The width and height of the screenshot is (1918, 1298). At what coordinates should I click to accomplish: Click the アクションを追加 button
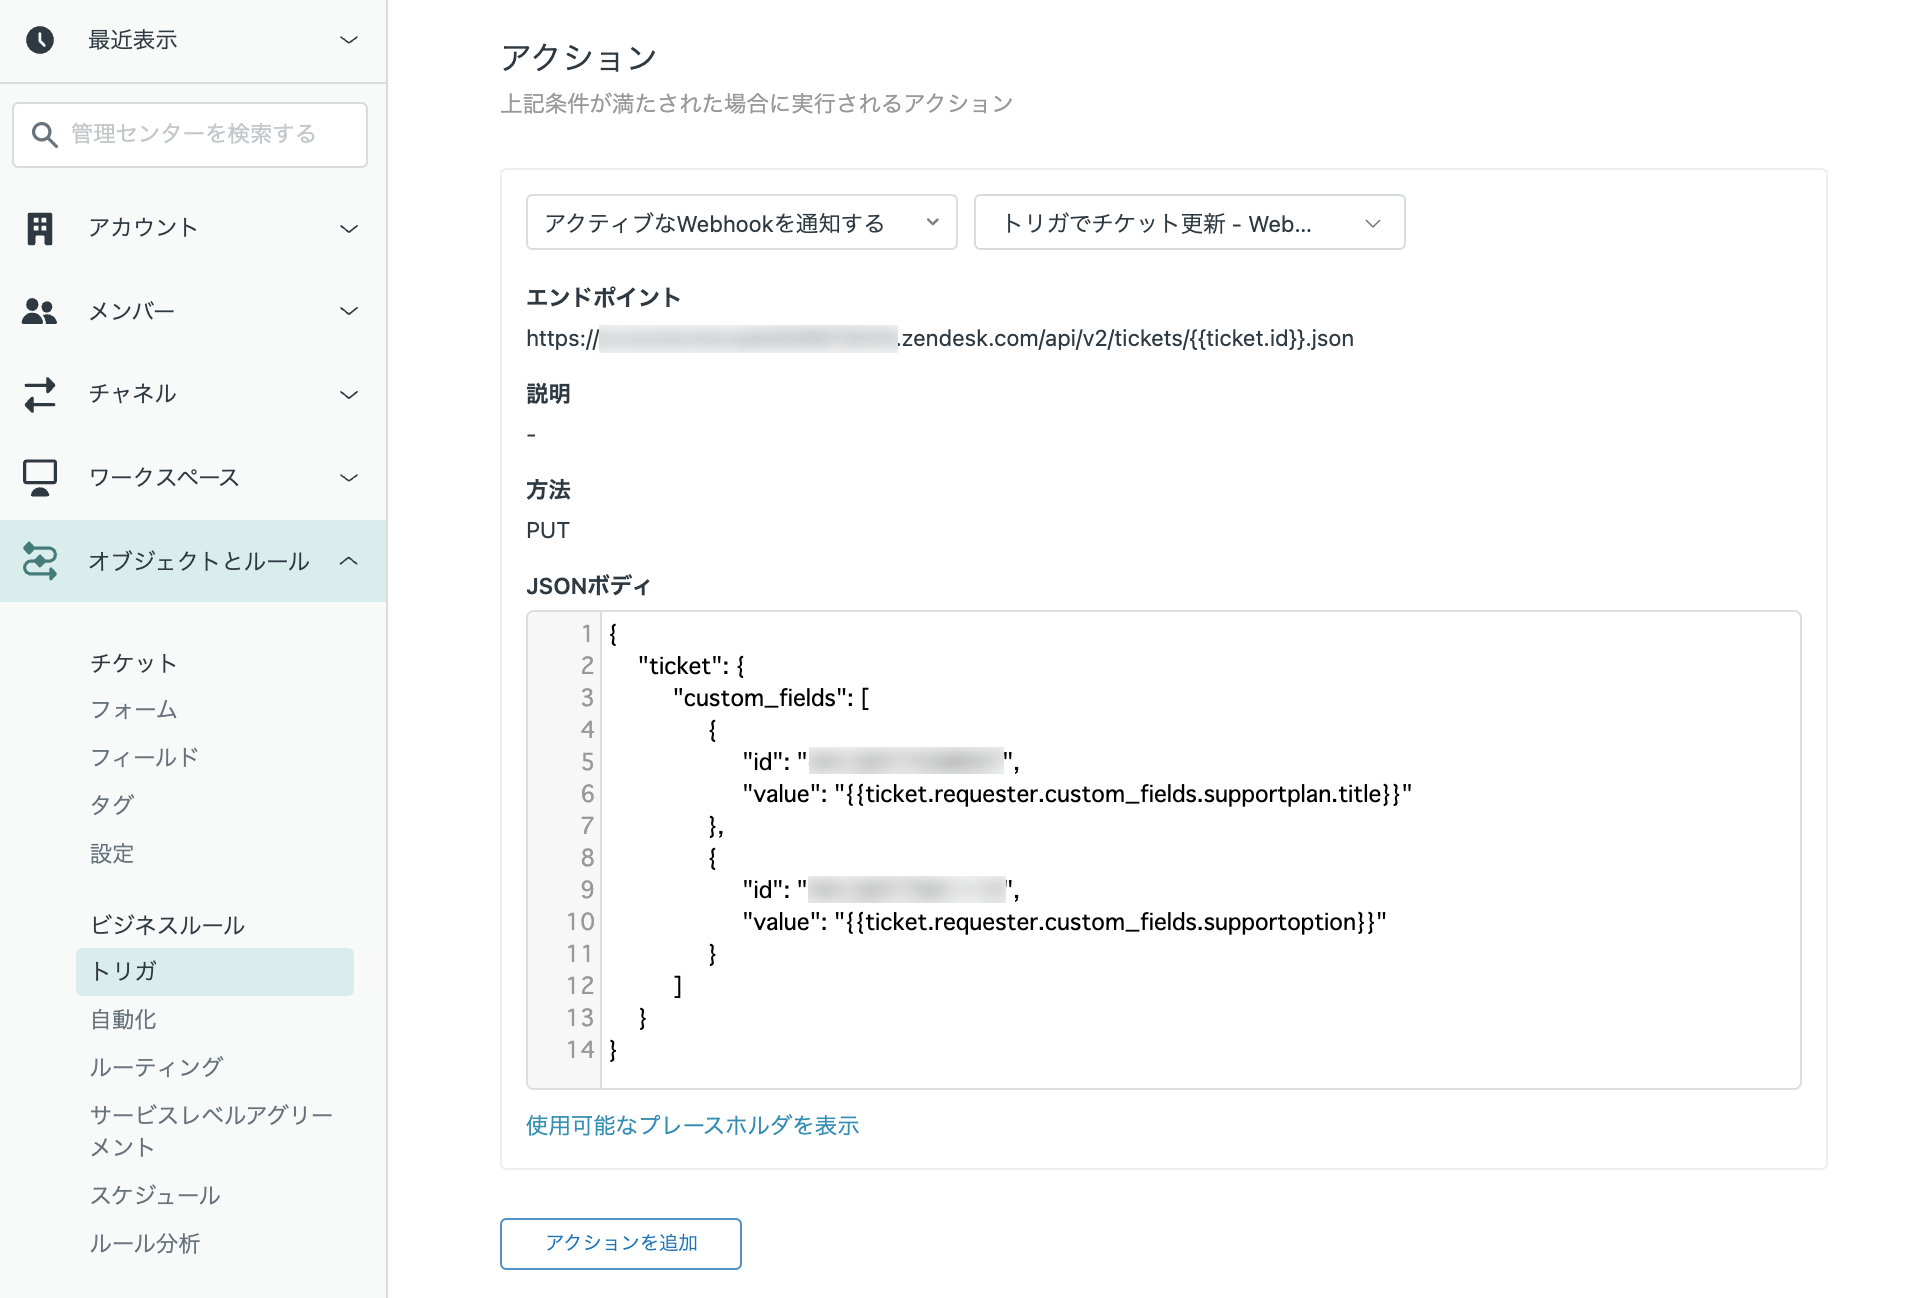(x=621, y=1243)
